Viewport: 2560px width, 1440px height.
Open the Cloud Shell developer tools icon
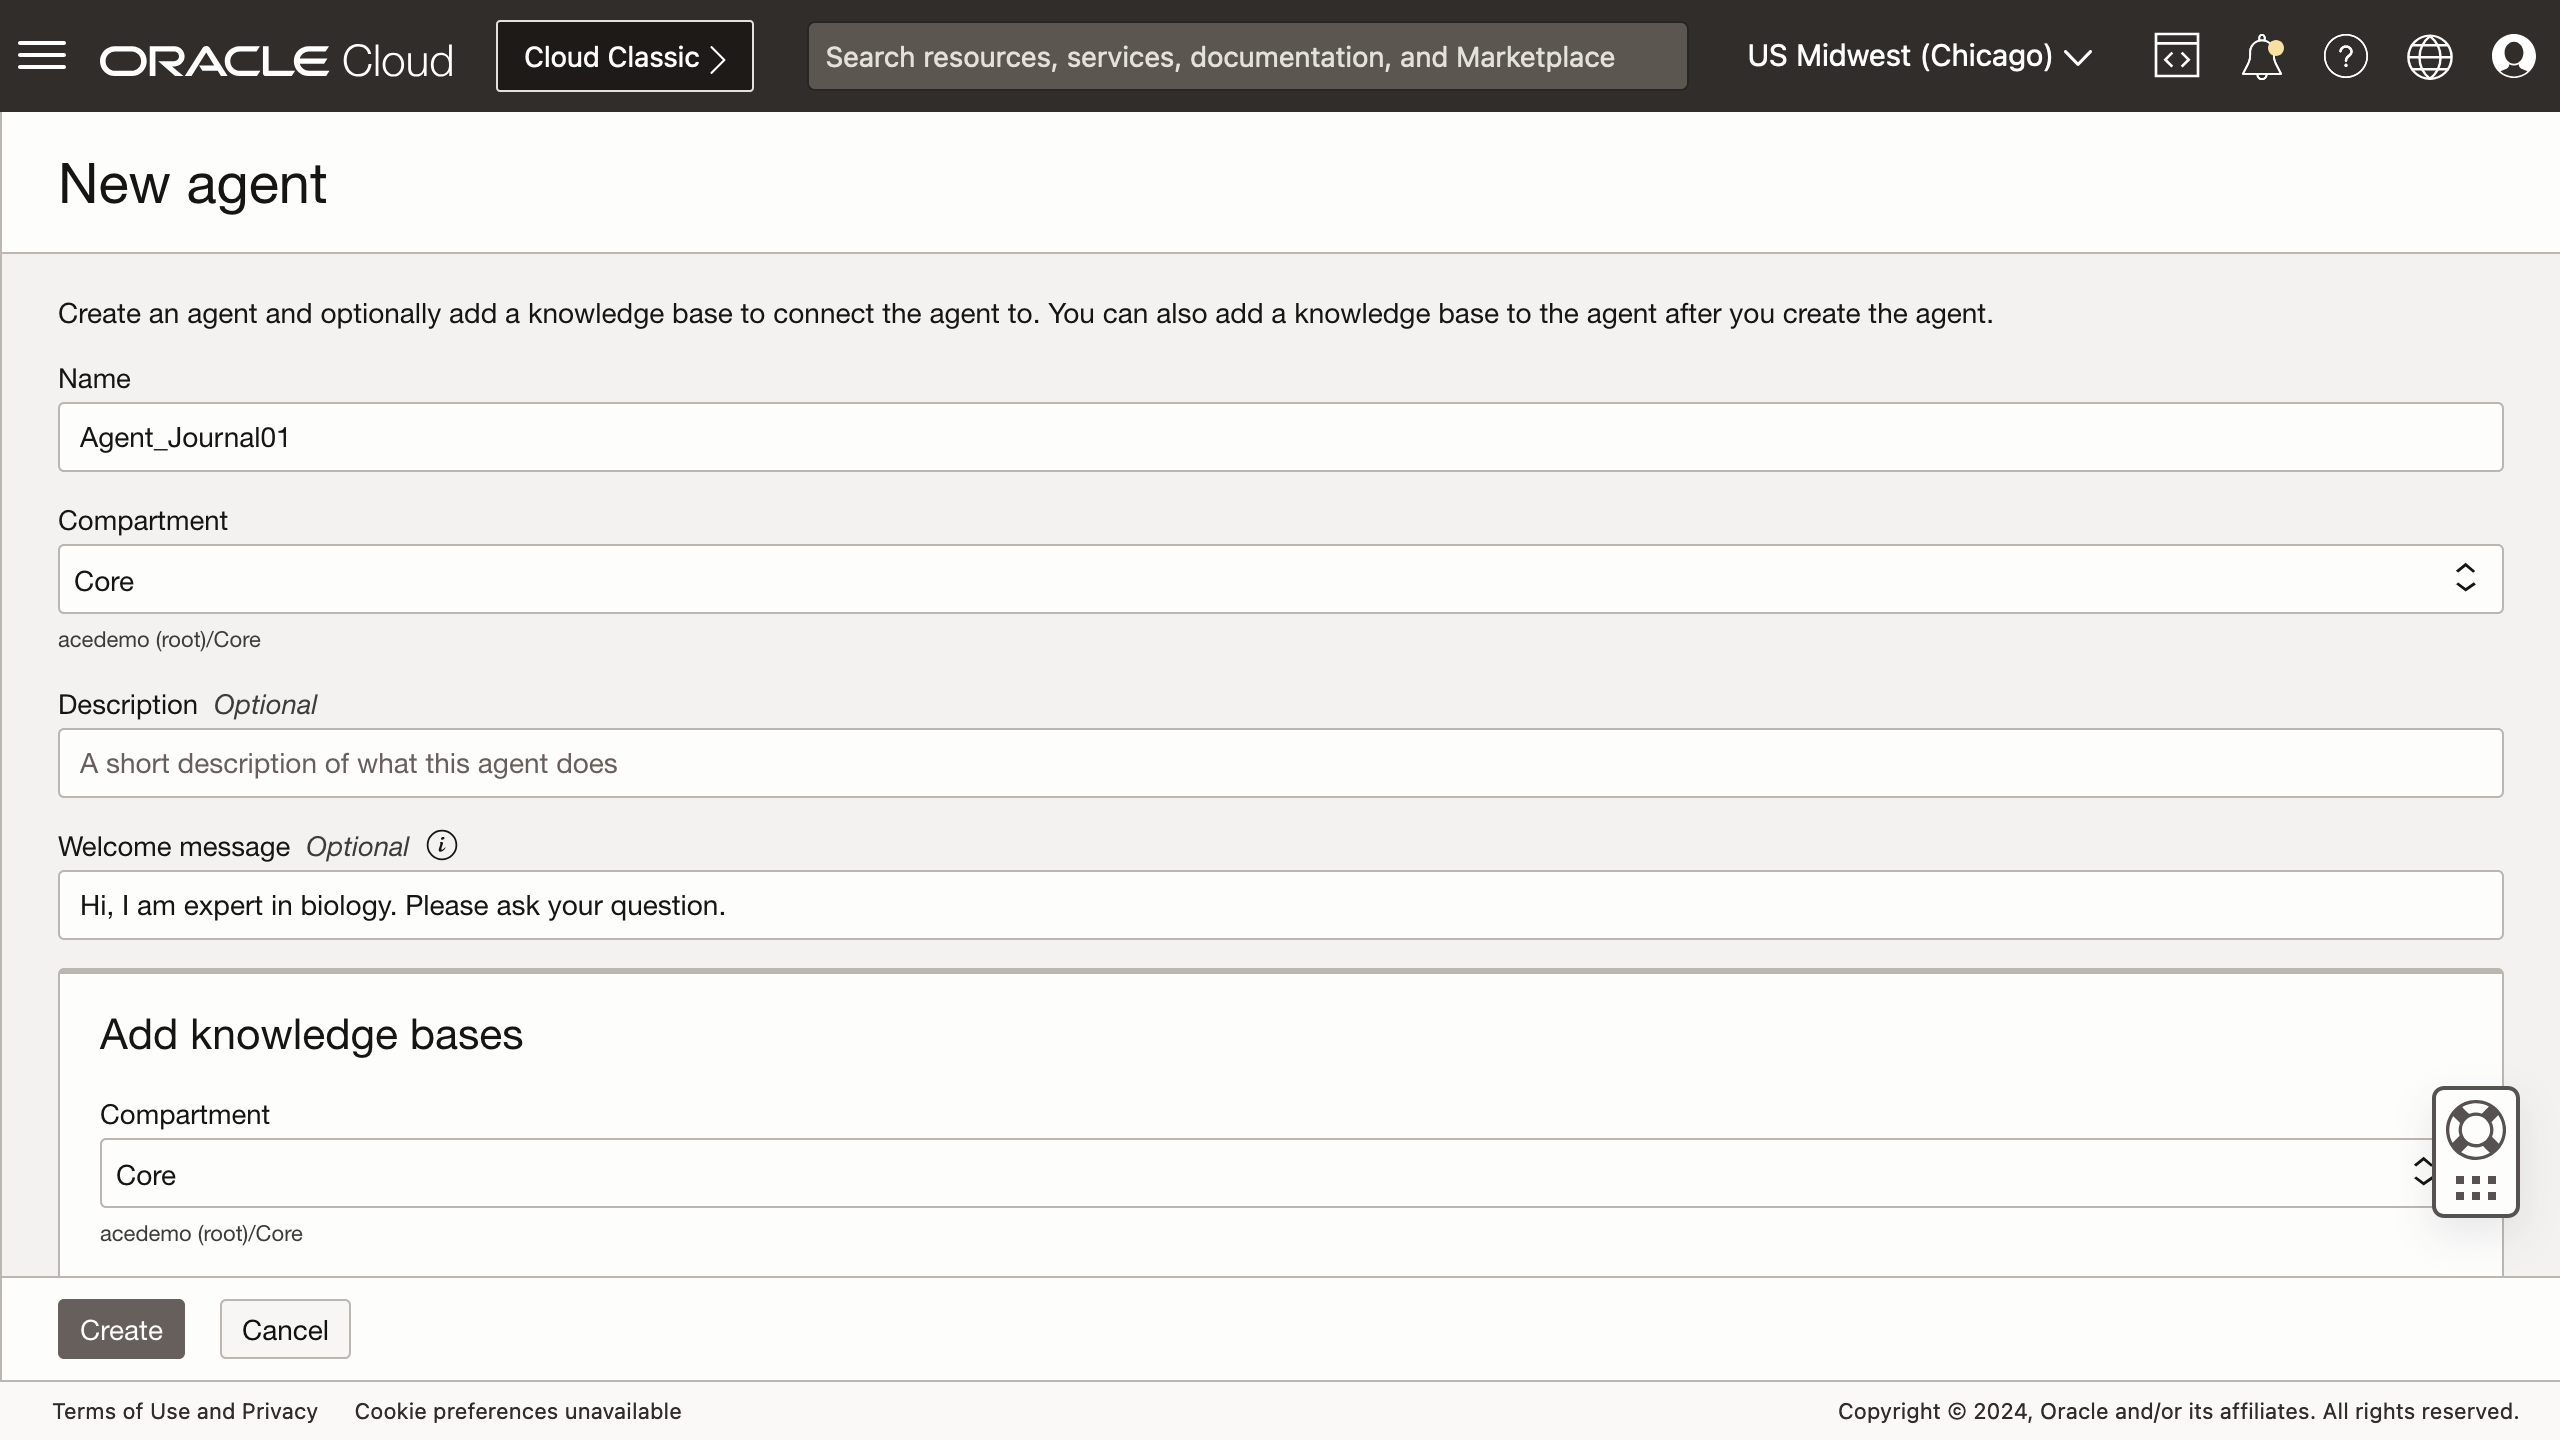point(2176,56)
